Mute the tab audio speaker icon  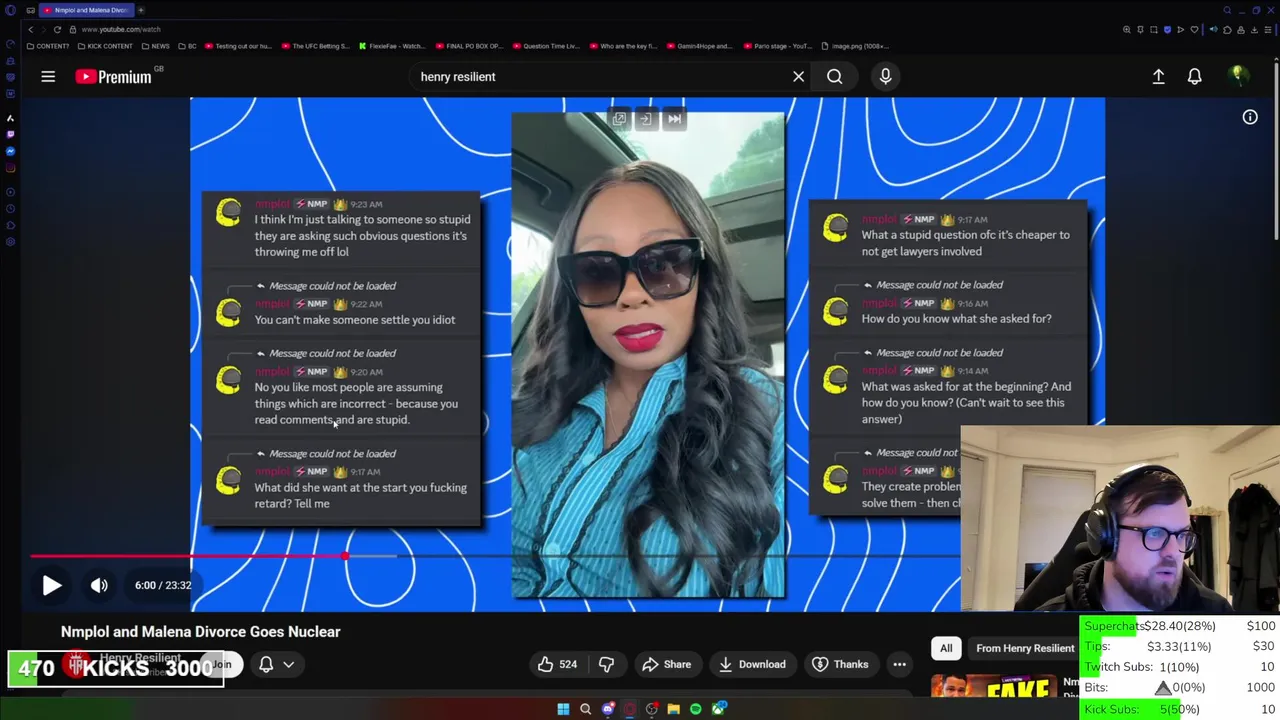[x=1213, y=29]
